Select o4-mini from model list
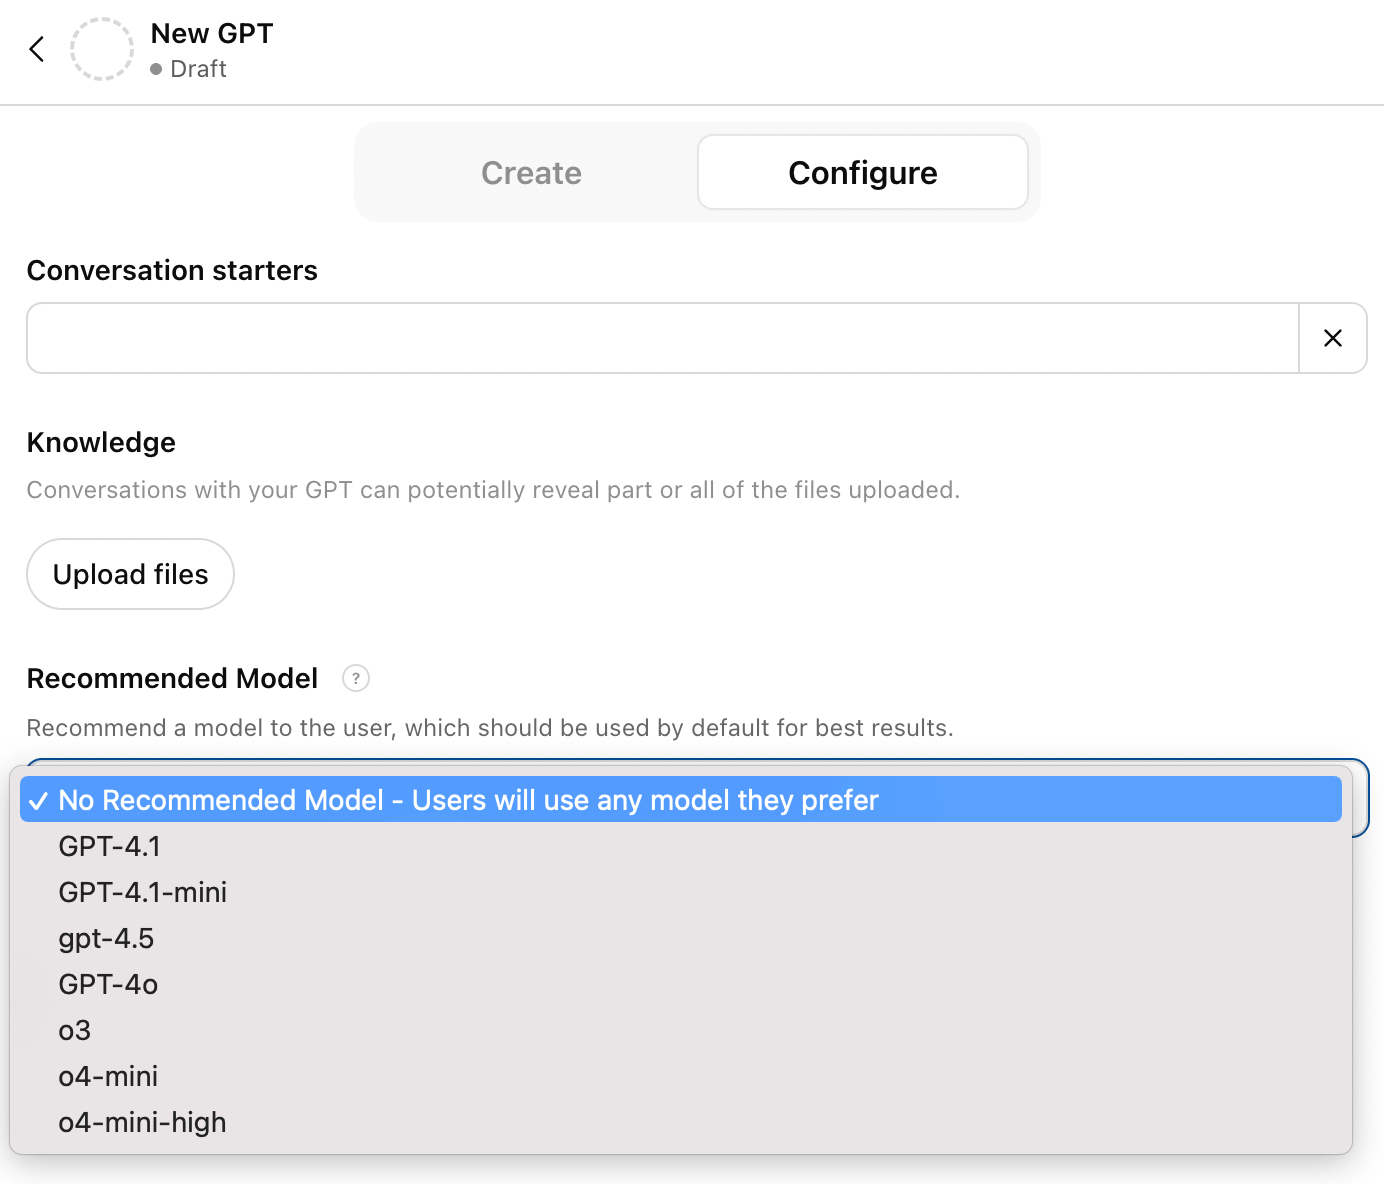Image resolution: width=1384 pixels, height=1184 pixels. tap(109, 1076)
